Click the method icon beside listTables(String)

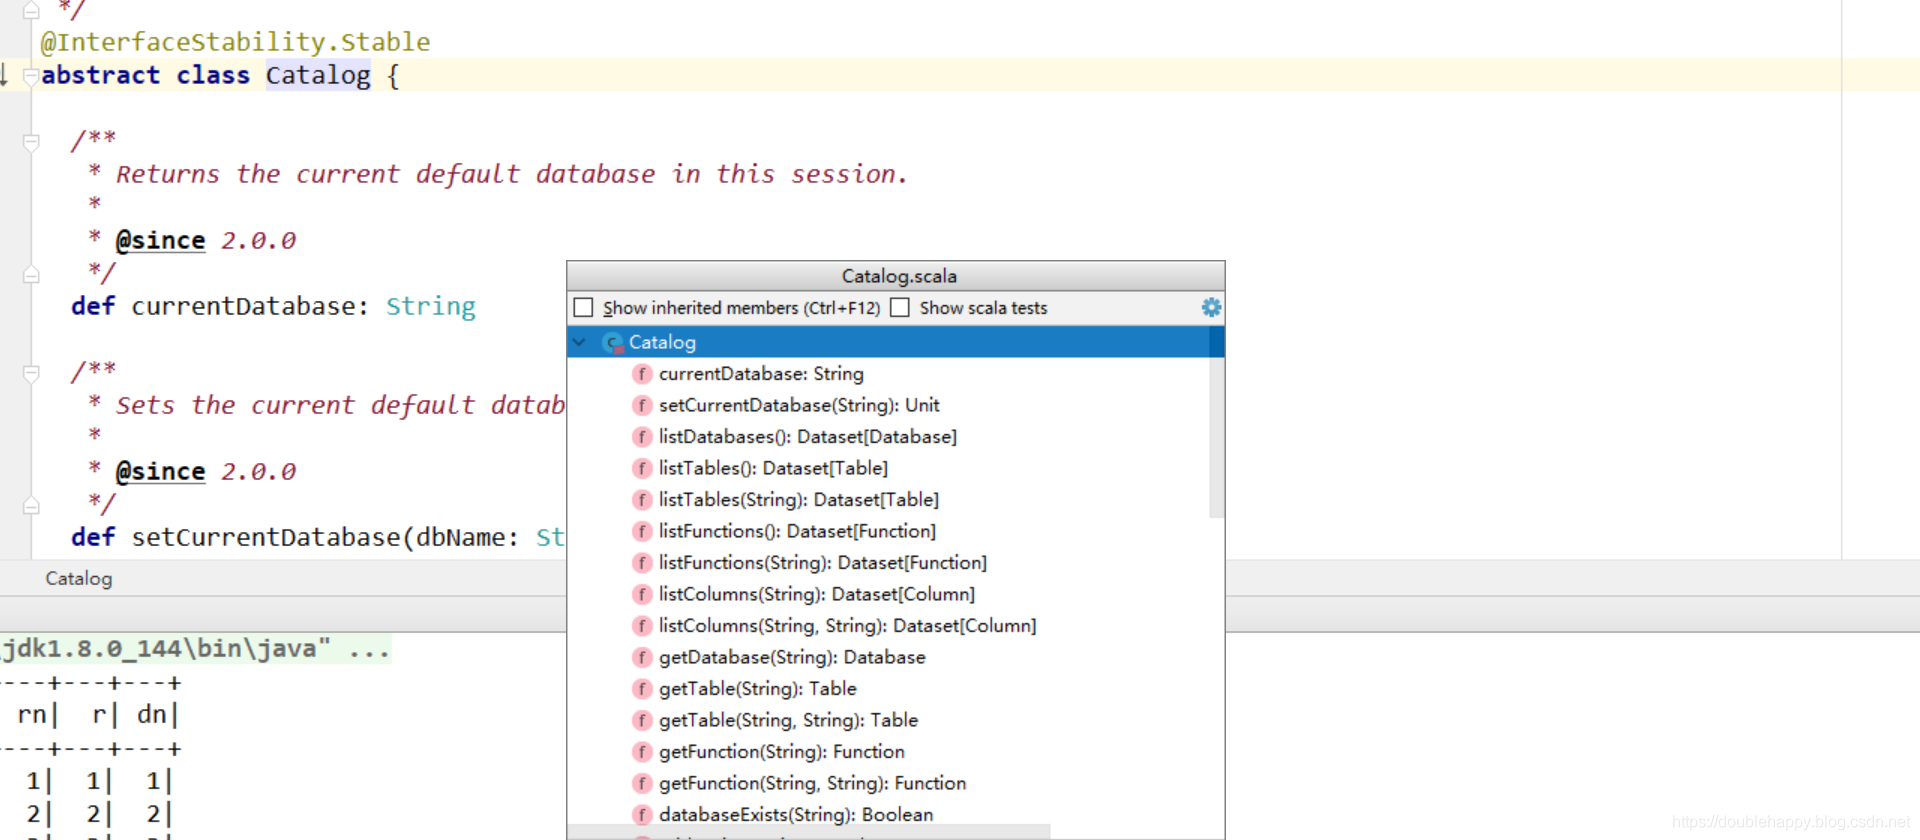642,500
